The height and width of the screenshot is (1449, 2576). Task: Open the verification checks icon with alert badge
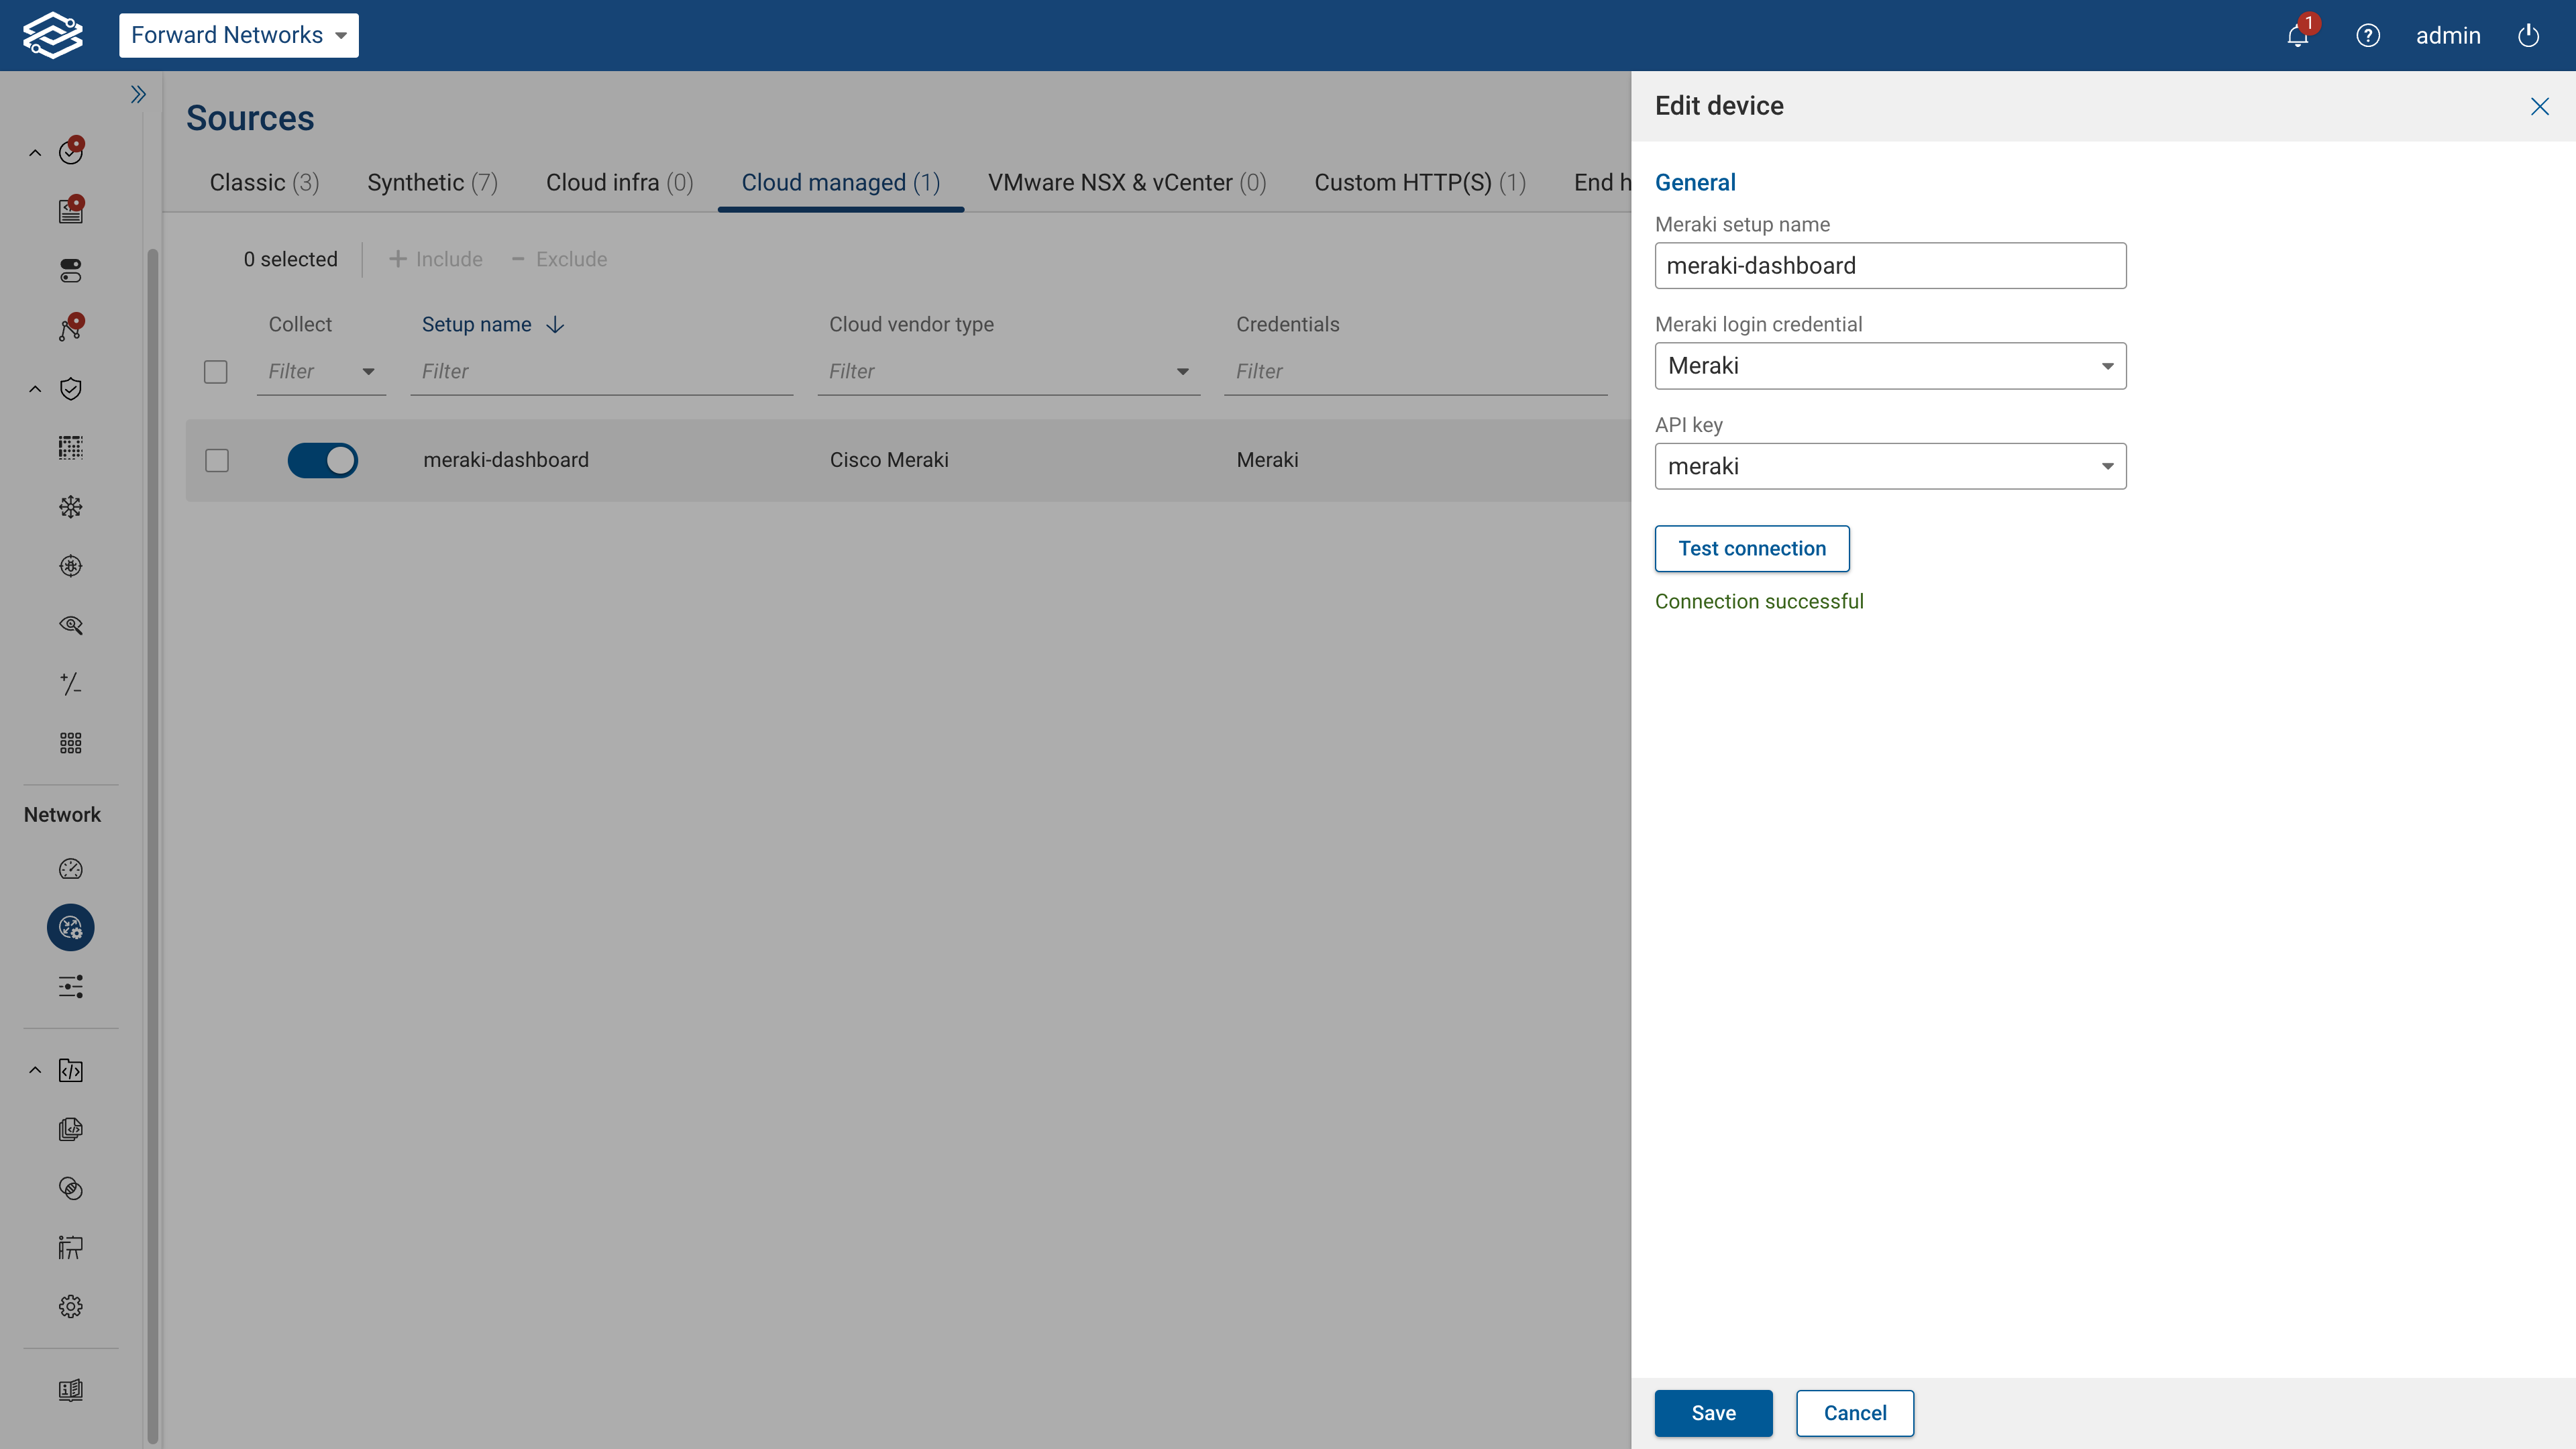(x=71, y=151)
